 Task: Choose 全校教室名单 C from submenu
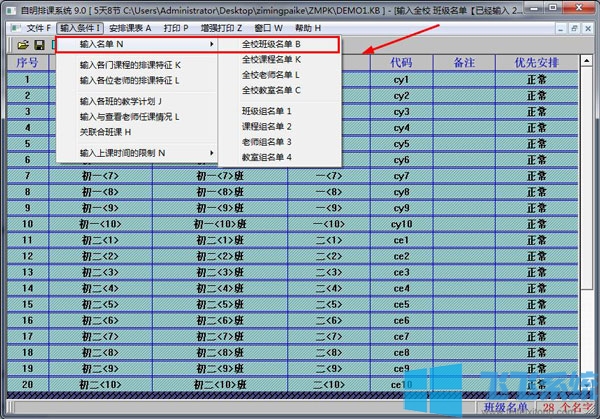click(x=279, y=90)
